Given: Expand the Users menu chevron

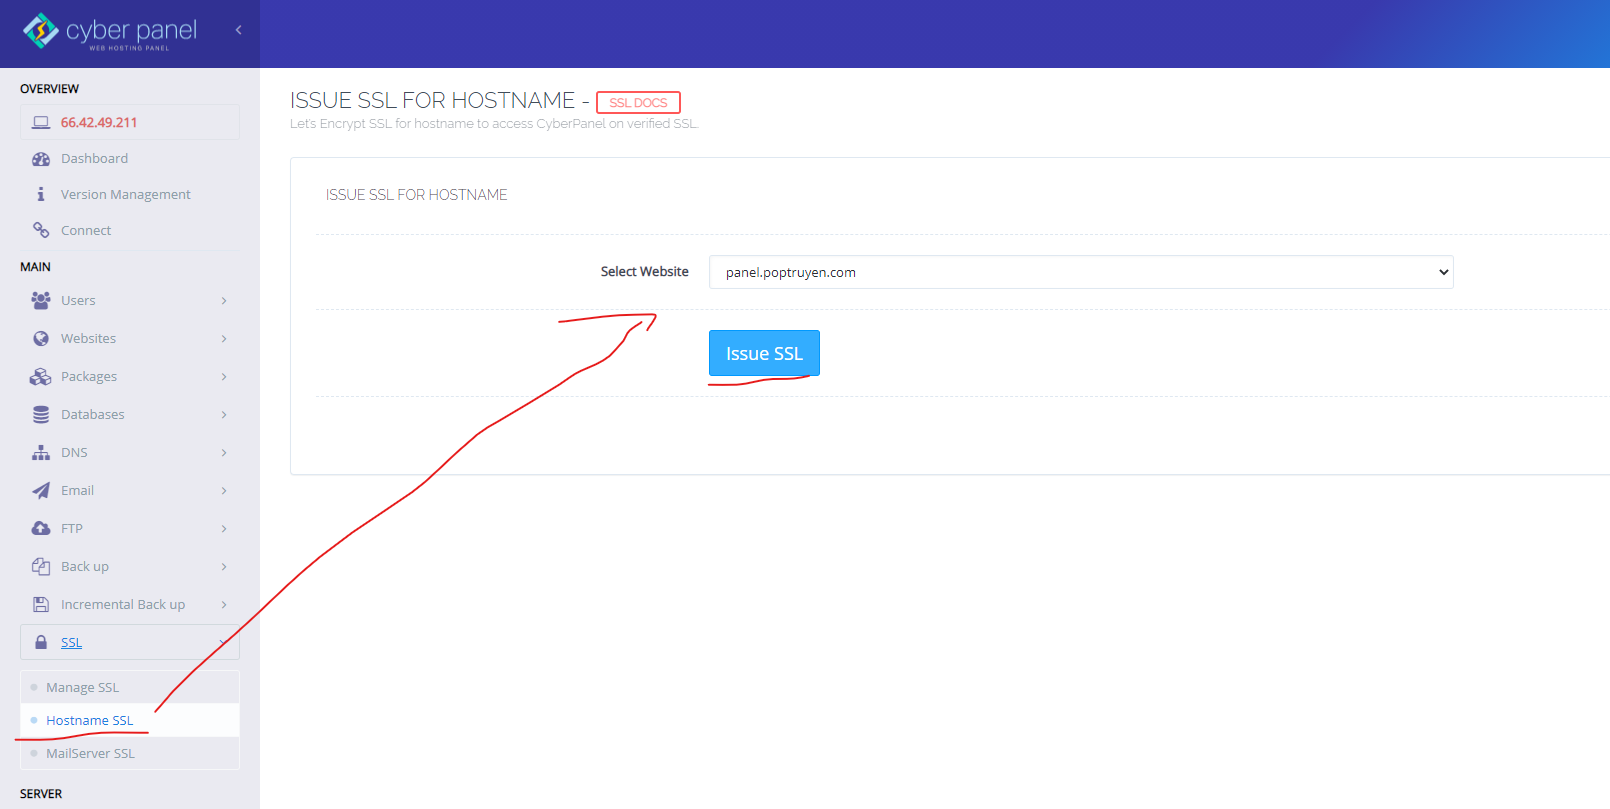Looking at the screenshot, I should click(x=224, y=300).
